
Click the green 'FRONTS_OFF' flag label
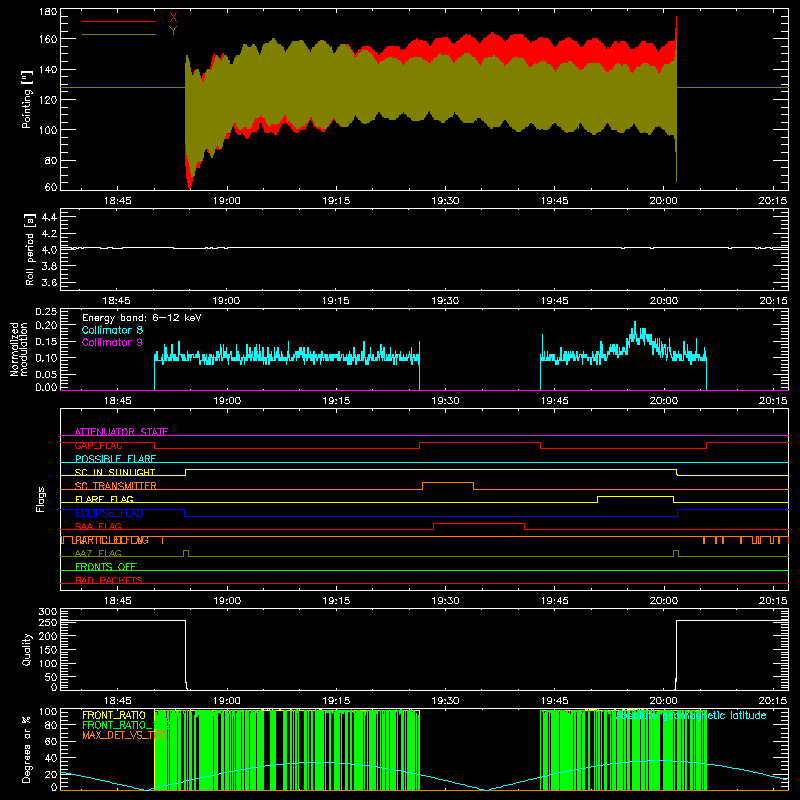tap(106, 567)
